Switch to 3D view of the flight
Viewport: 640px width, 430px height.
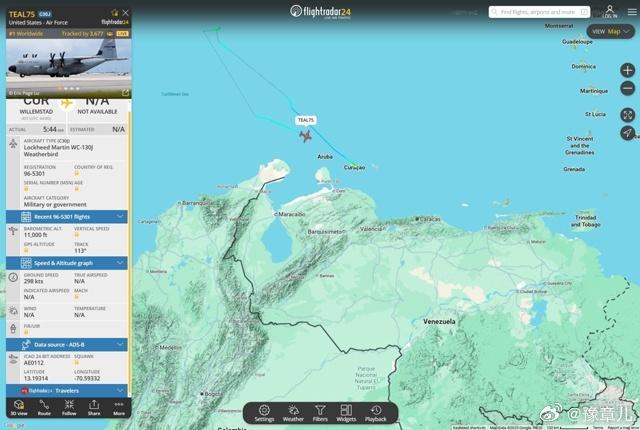click(x=19, y=408)
